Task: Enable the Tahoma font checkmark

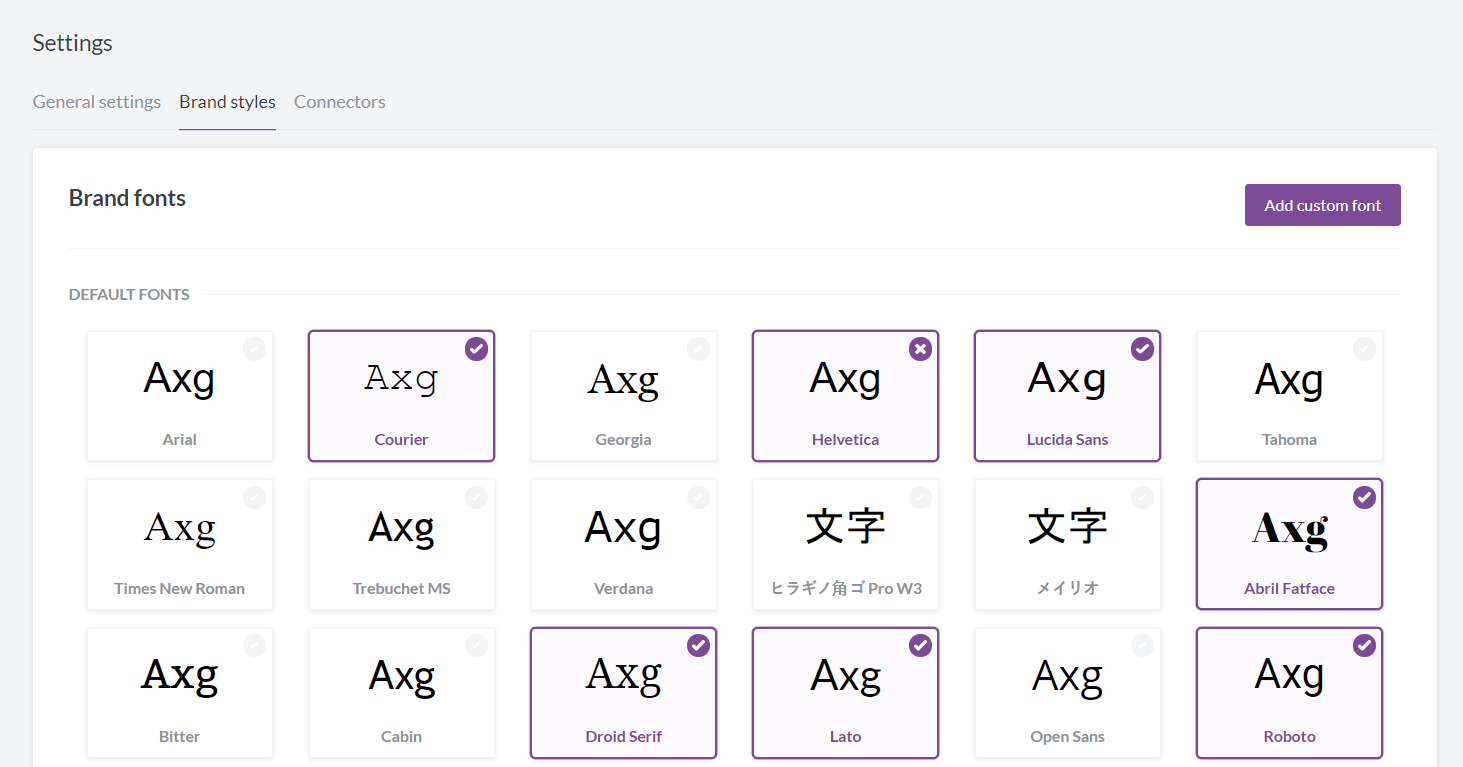Action: pos(1365,349)
